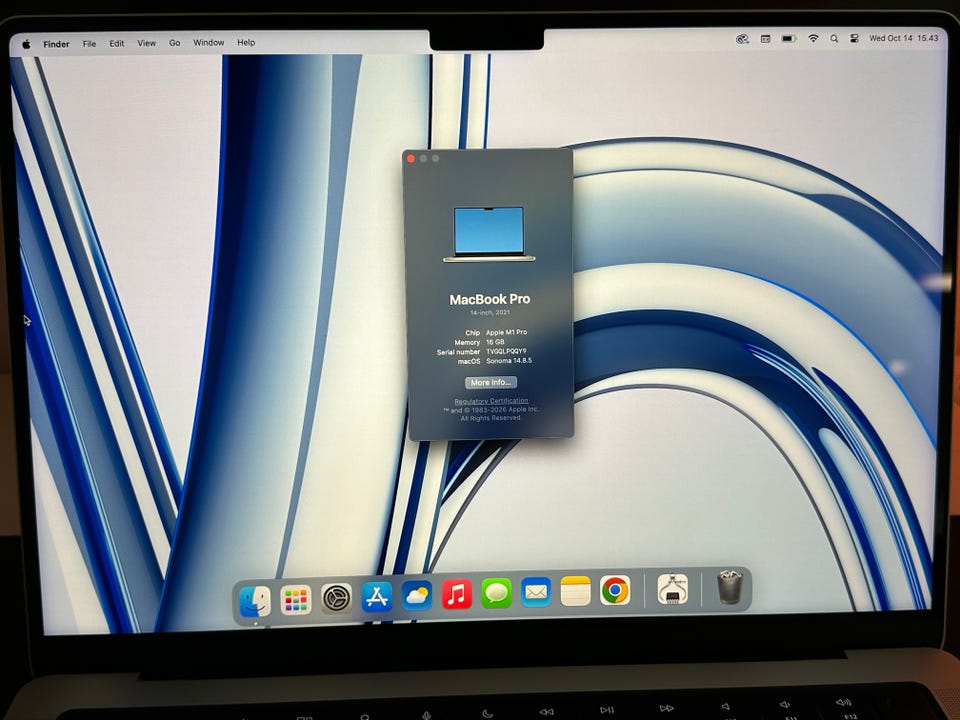Close the About This Mac window

coord(411,159)
